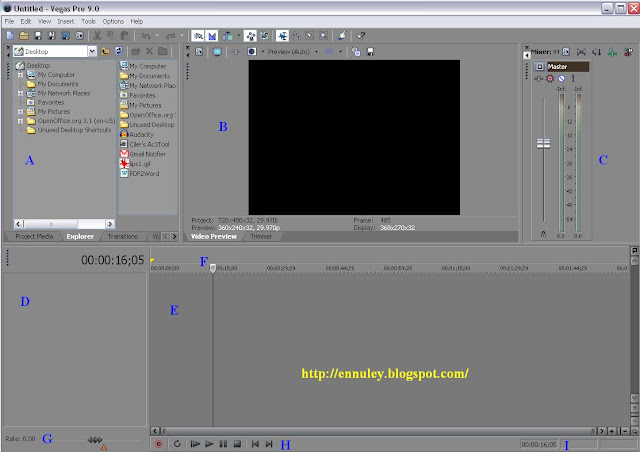Click the Interactive Tutorials icon
The height and width of the screenshot is (452, 640).
(x=342, y=36)
